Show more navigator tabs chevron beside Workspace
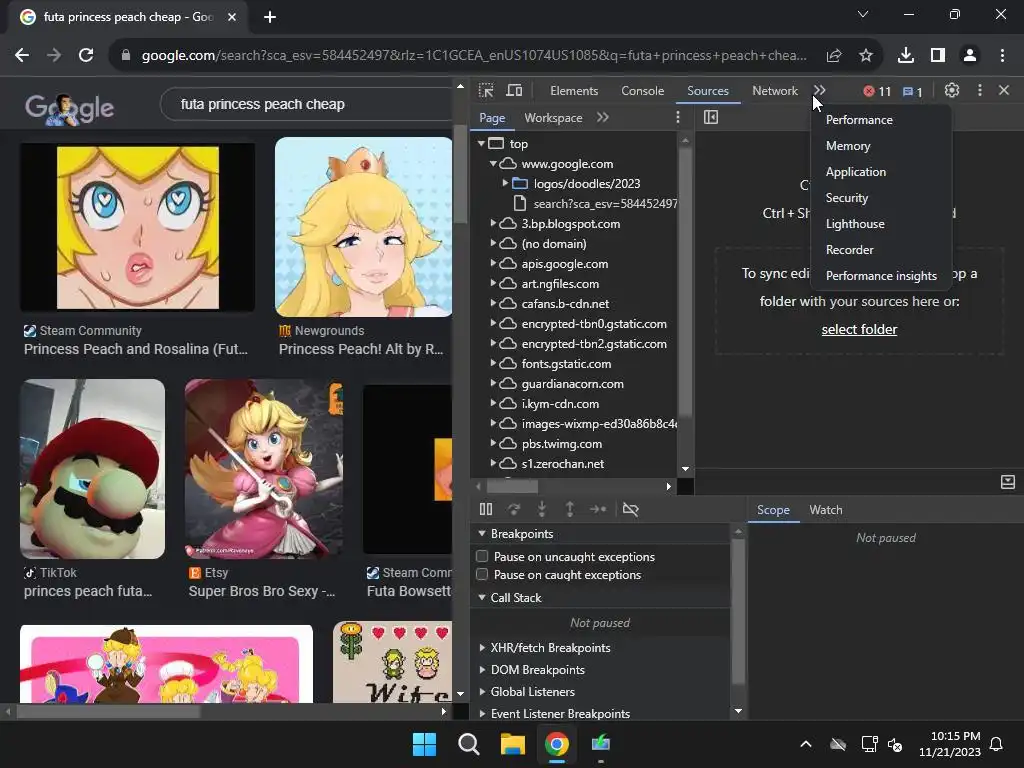The width and height of the screenshot is (1024, 768). pos(602,117)
